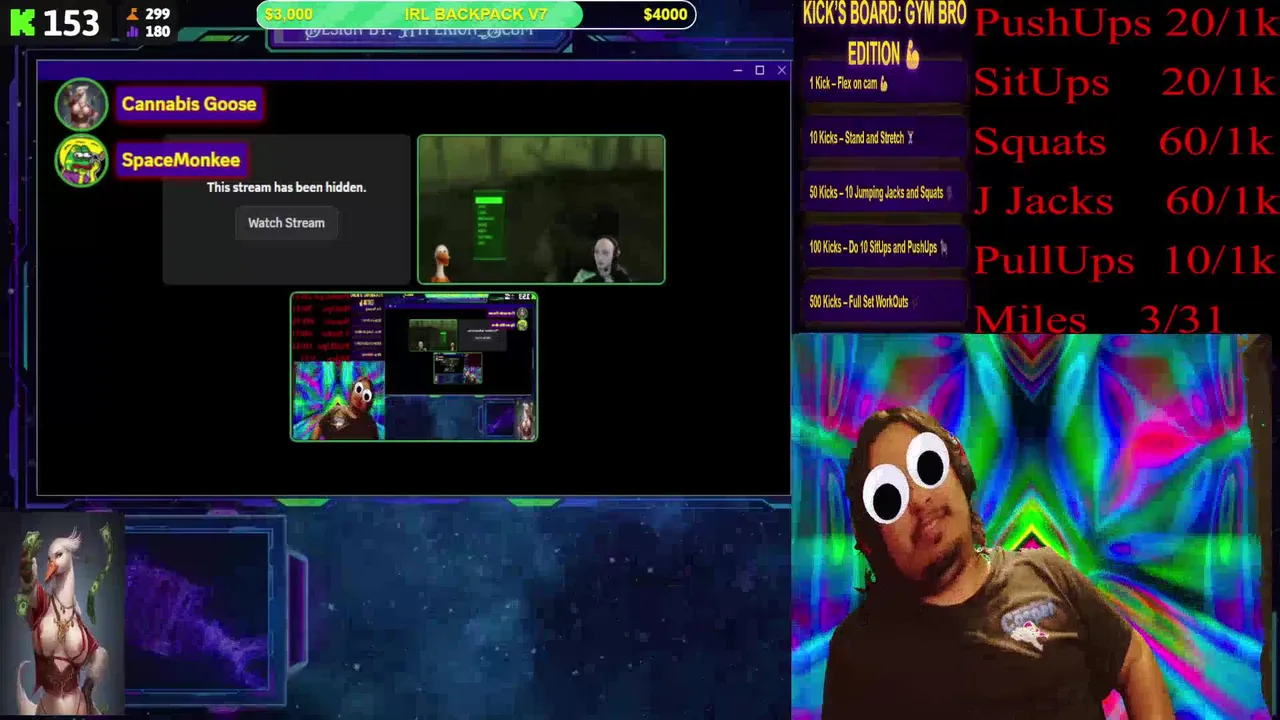Click the Miles 3/31 counter

pos(1099,318)
